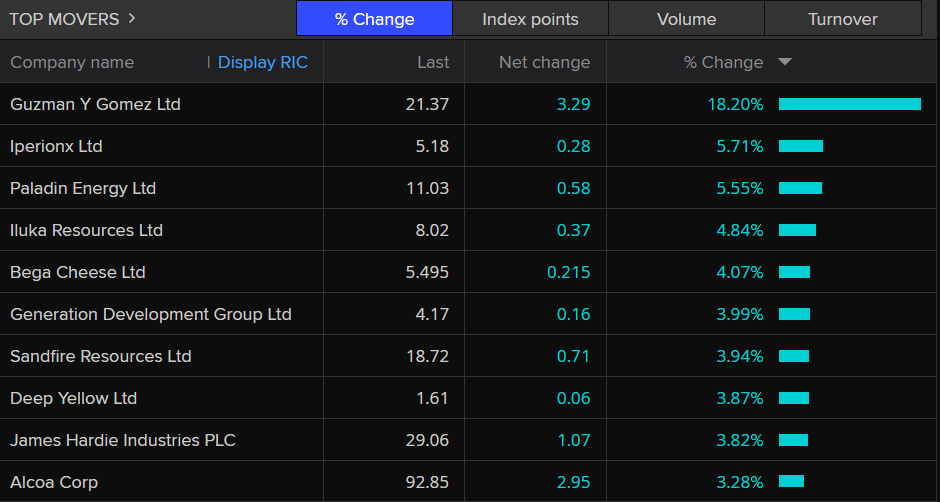
Task: Click net change value 0.28
Action: 574,146
